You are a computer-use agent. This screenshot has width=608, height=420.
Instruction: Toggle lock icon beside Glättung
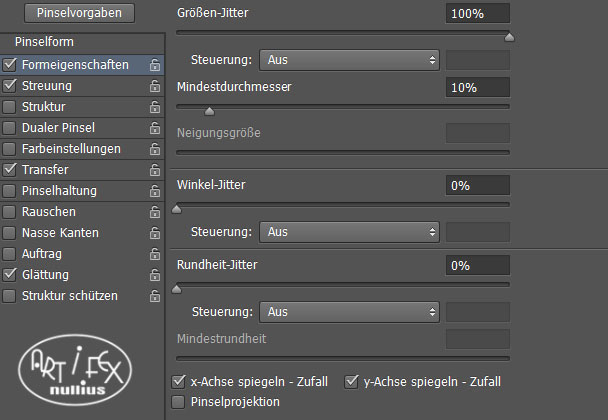point(155,275)
